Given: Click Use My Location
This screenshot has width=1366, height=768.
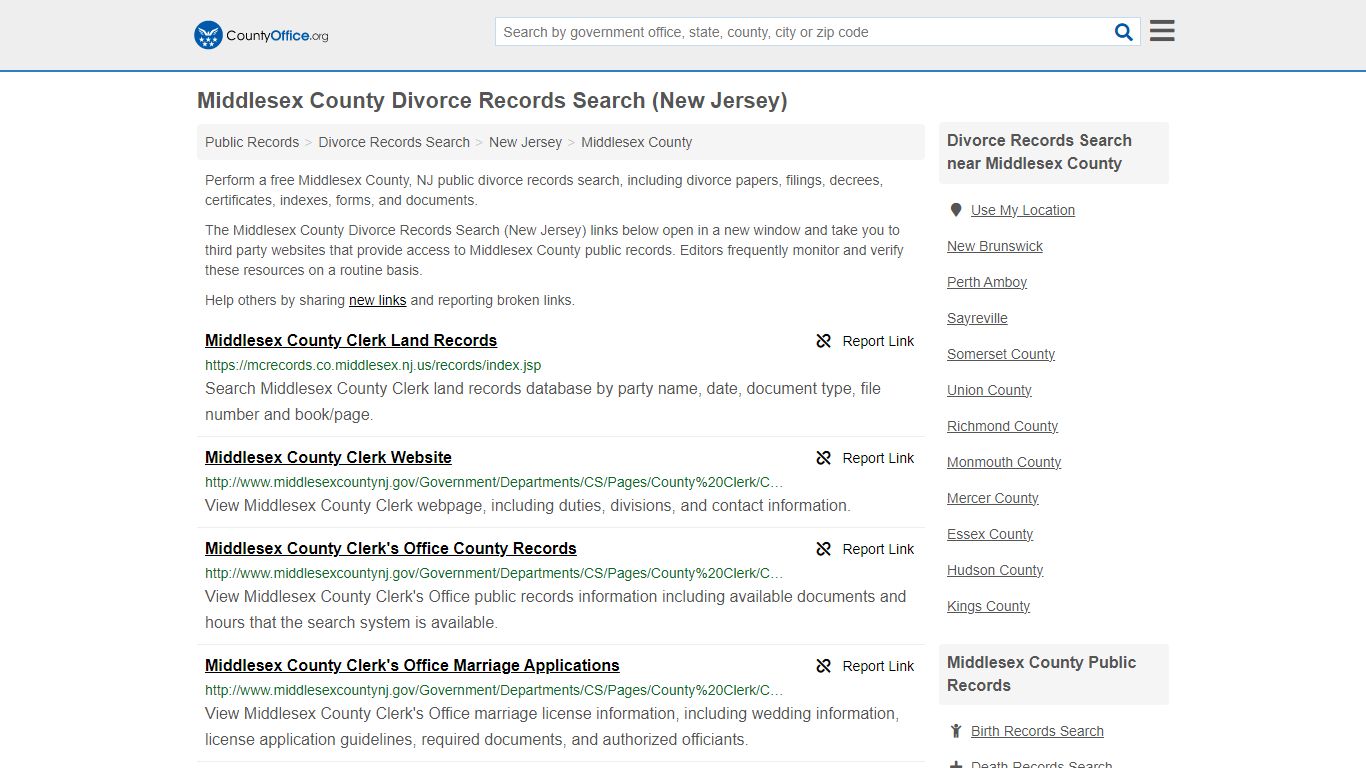Looking at the screenshot, I should pos(1023,210).
